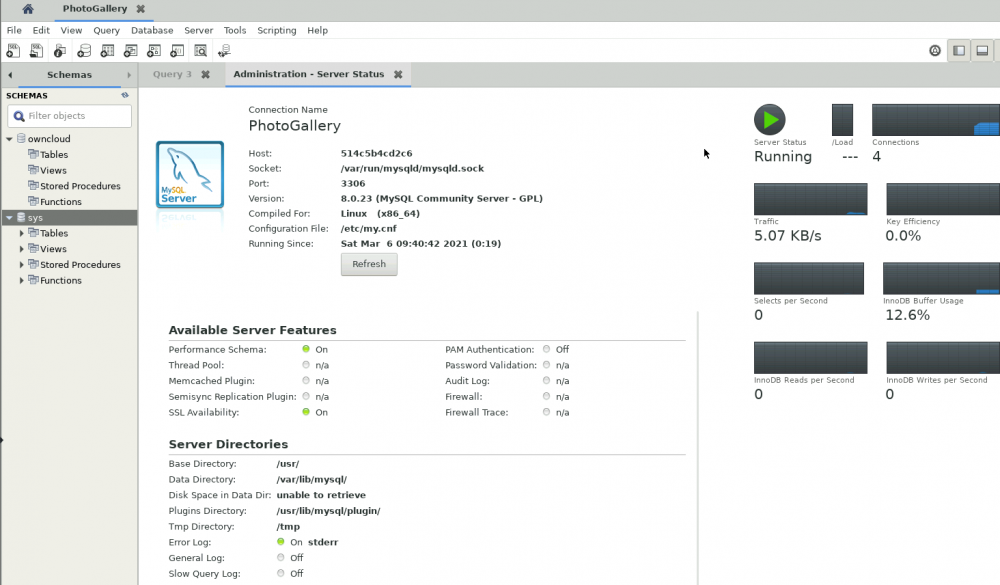Toggle the bottom output panel icon

coord(982,50)
